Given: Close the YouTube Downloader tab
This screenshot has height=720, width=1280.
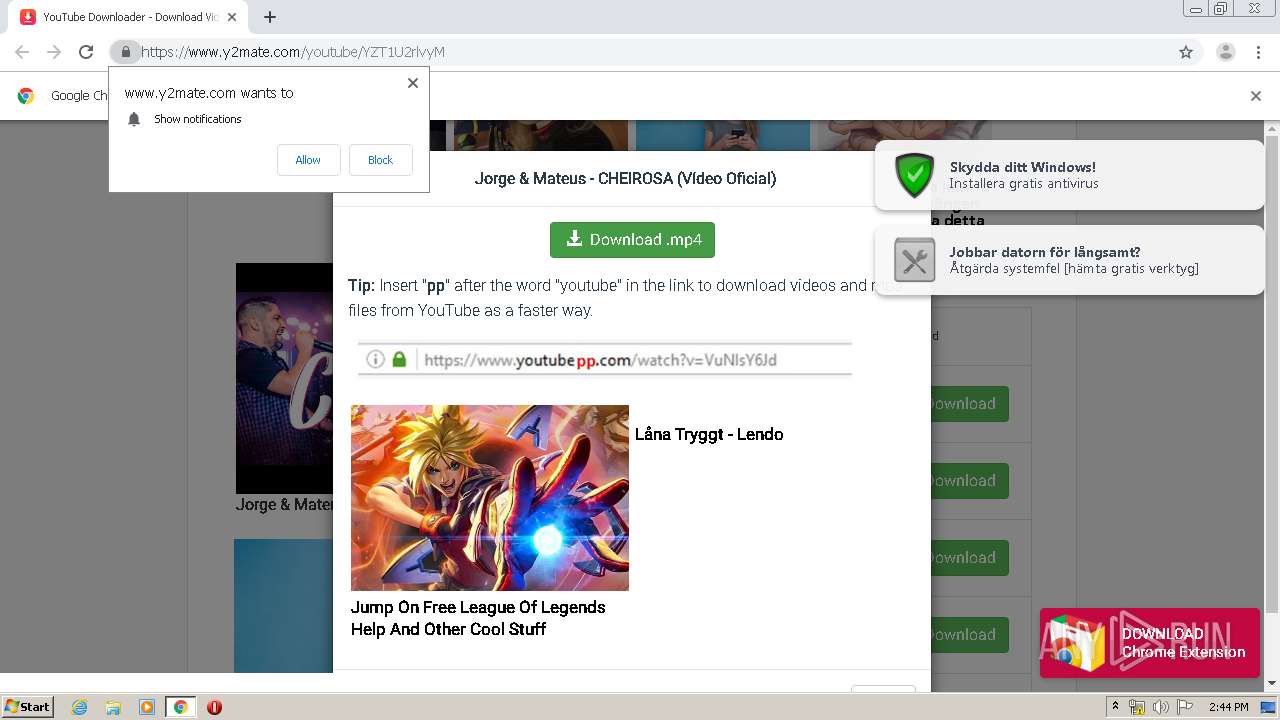Looking at the screenshot, I should pos(232,17).
